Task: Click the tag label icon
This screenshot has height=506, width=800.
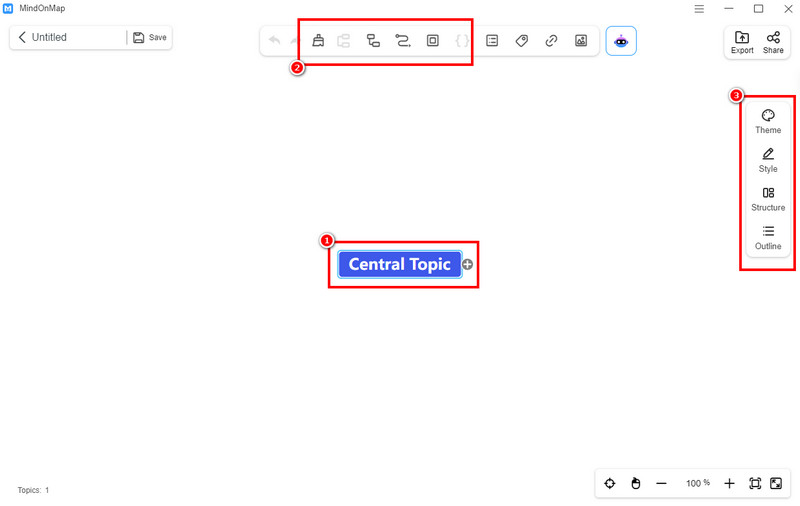Action: (521, 40)
